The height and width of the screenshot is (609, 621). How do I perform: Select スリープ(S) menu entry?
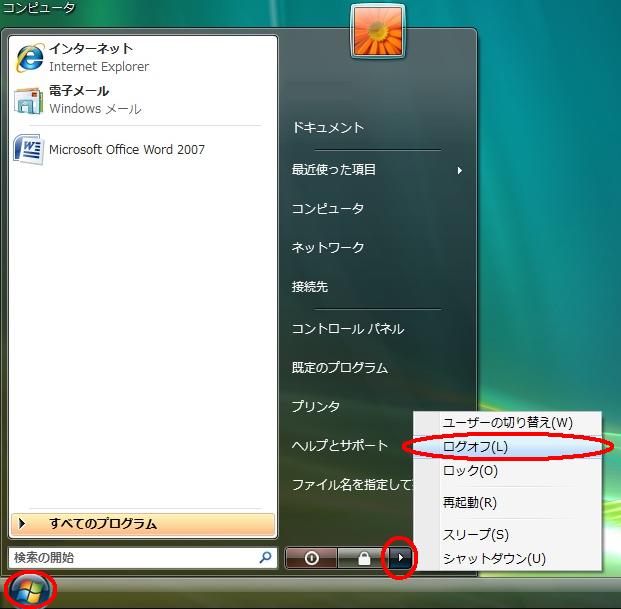475,535
